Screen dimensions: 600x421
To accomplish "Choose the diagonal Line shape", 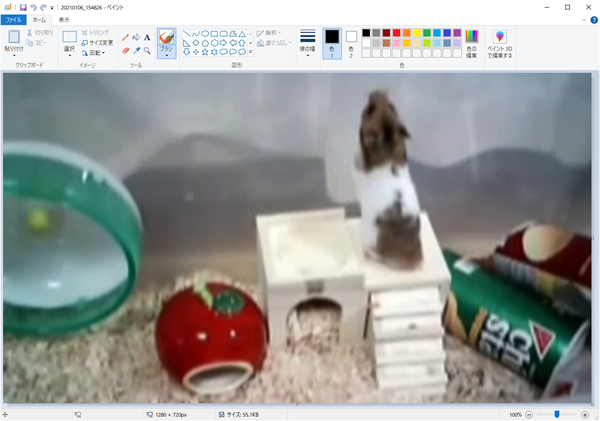I will [x=186, y=34].
